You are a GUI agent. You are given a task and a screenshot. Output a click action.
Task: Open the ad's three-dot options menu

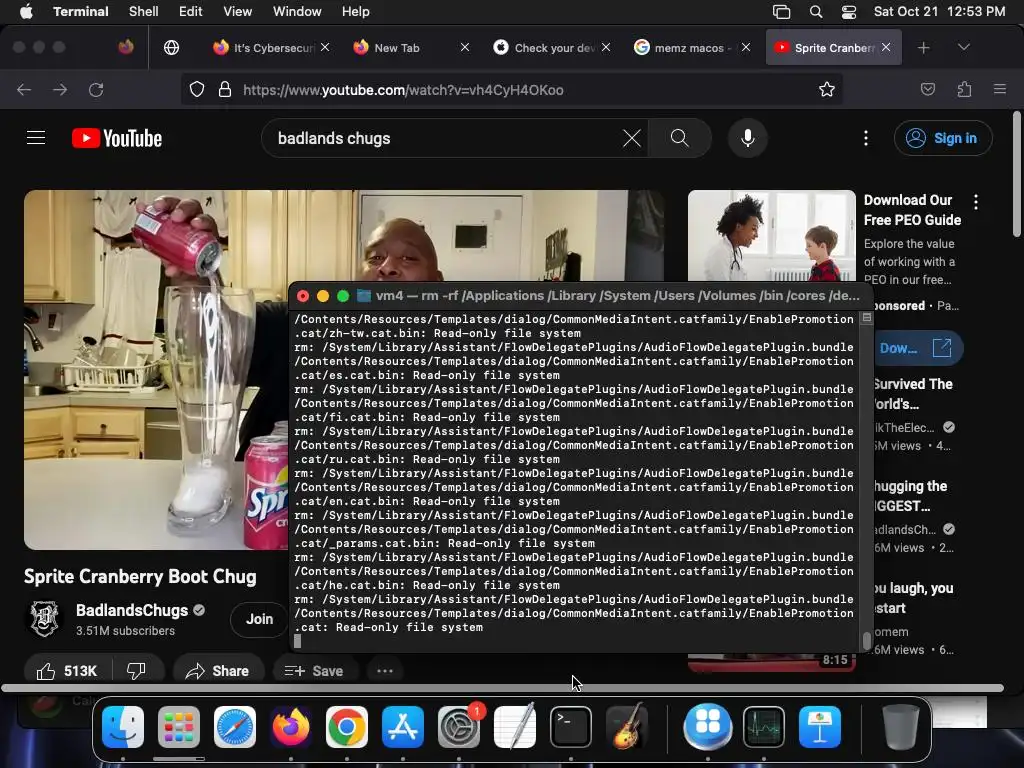(x=976, y=202)
